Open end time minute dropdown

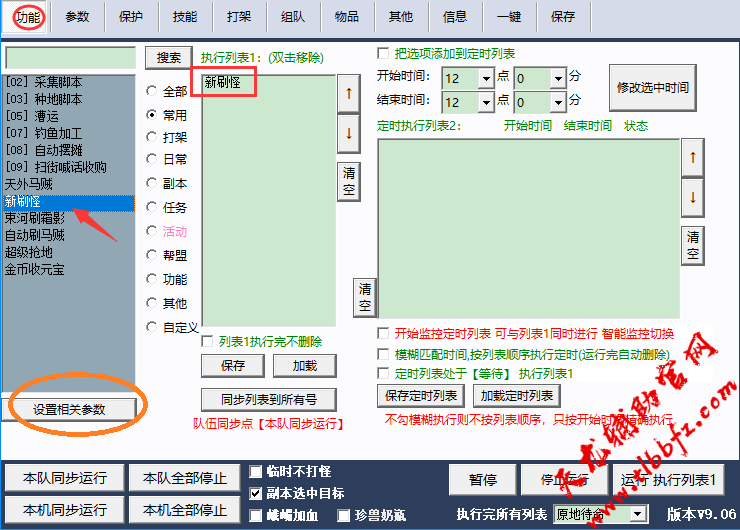(558, 102)
